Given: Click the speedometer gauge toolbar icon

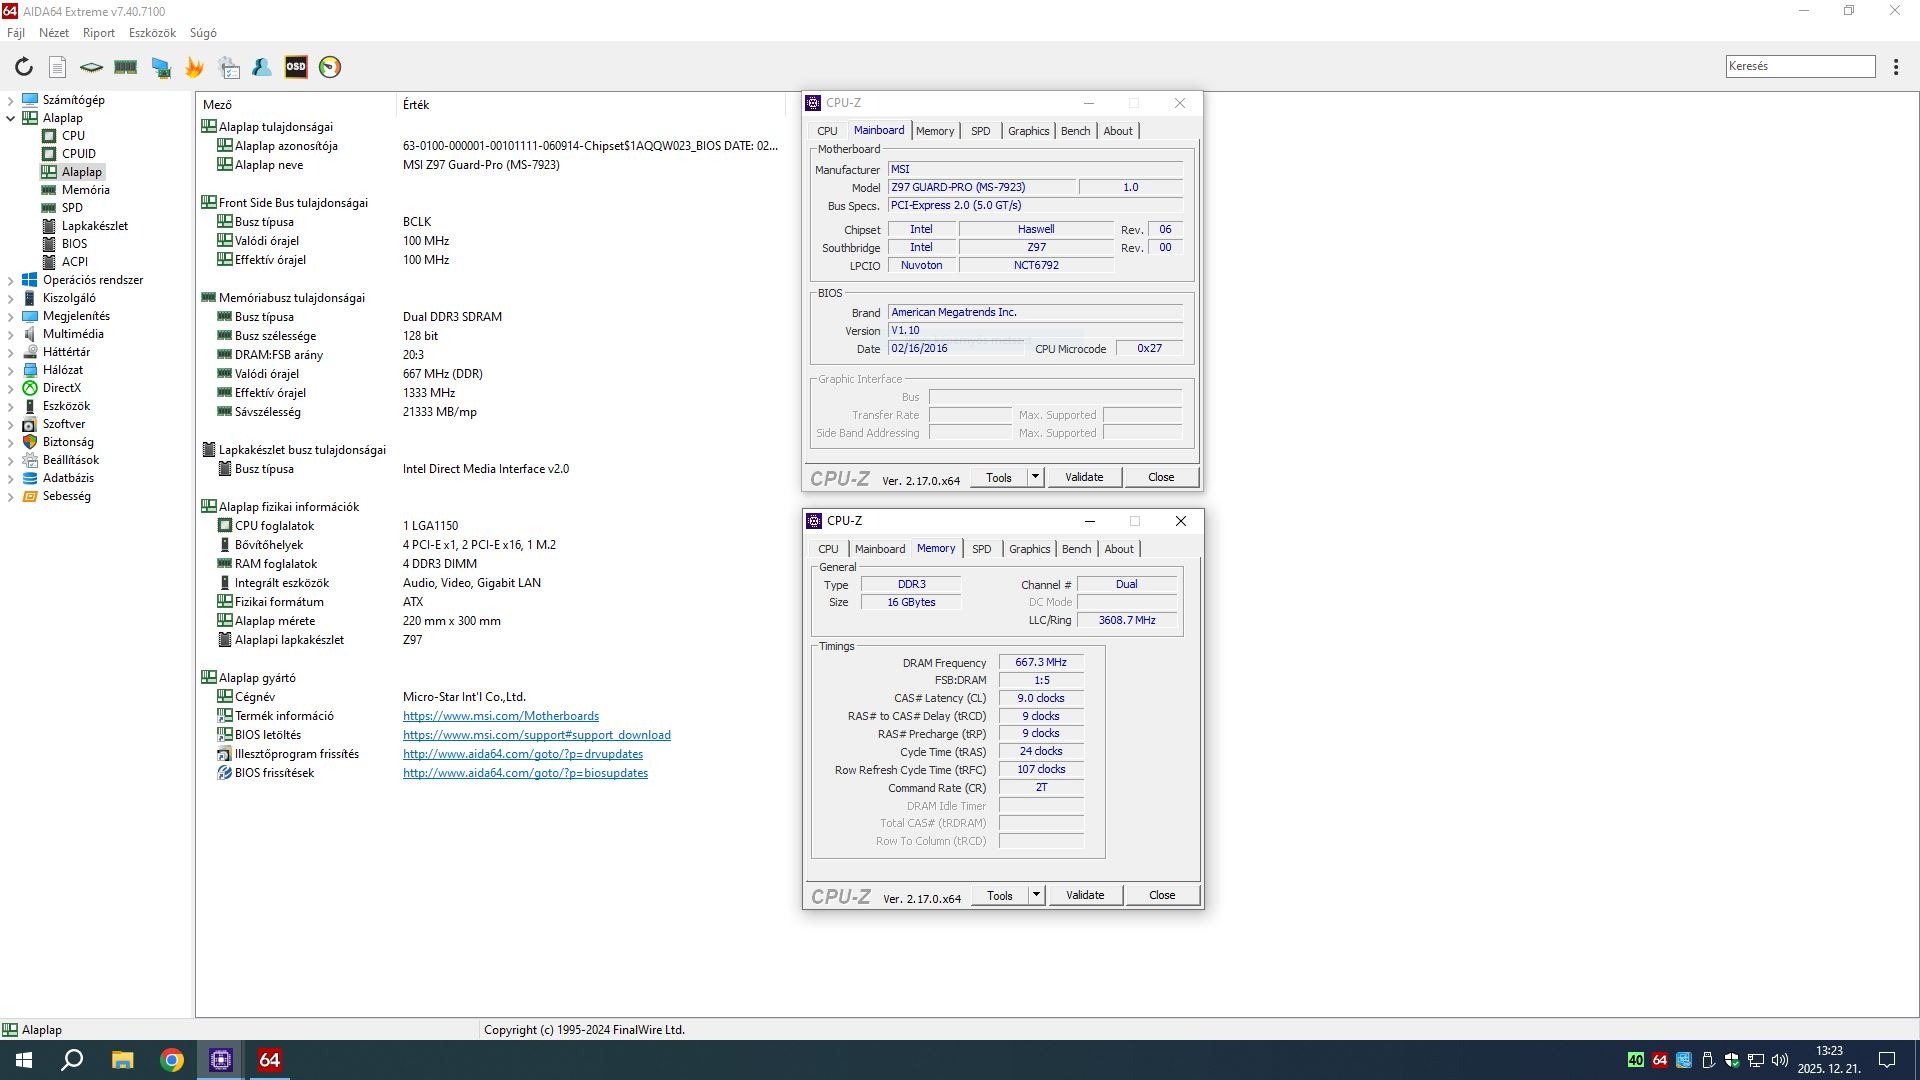Looking at the screenshot, I should [330, 67].
